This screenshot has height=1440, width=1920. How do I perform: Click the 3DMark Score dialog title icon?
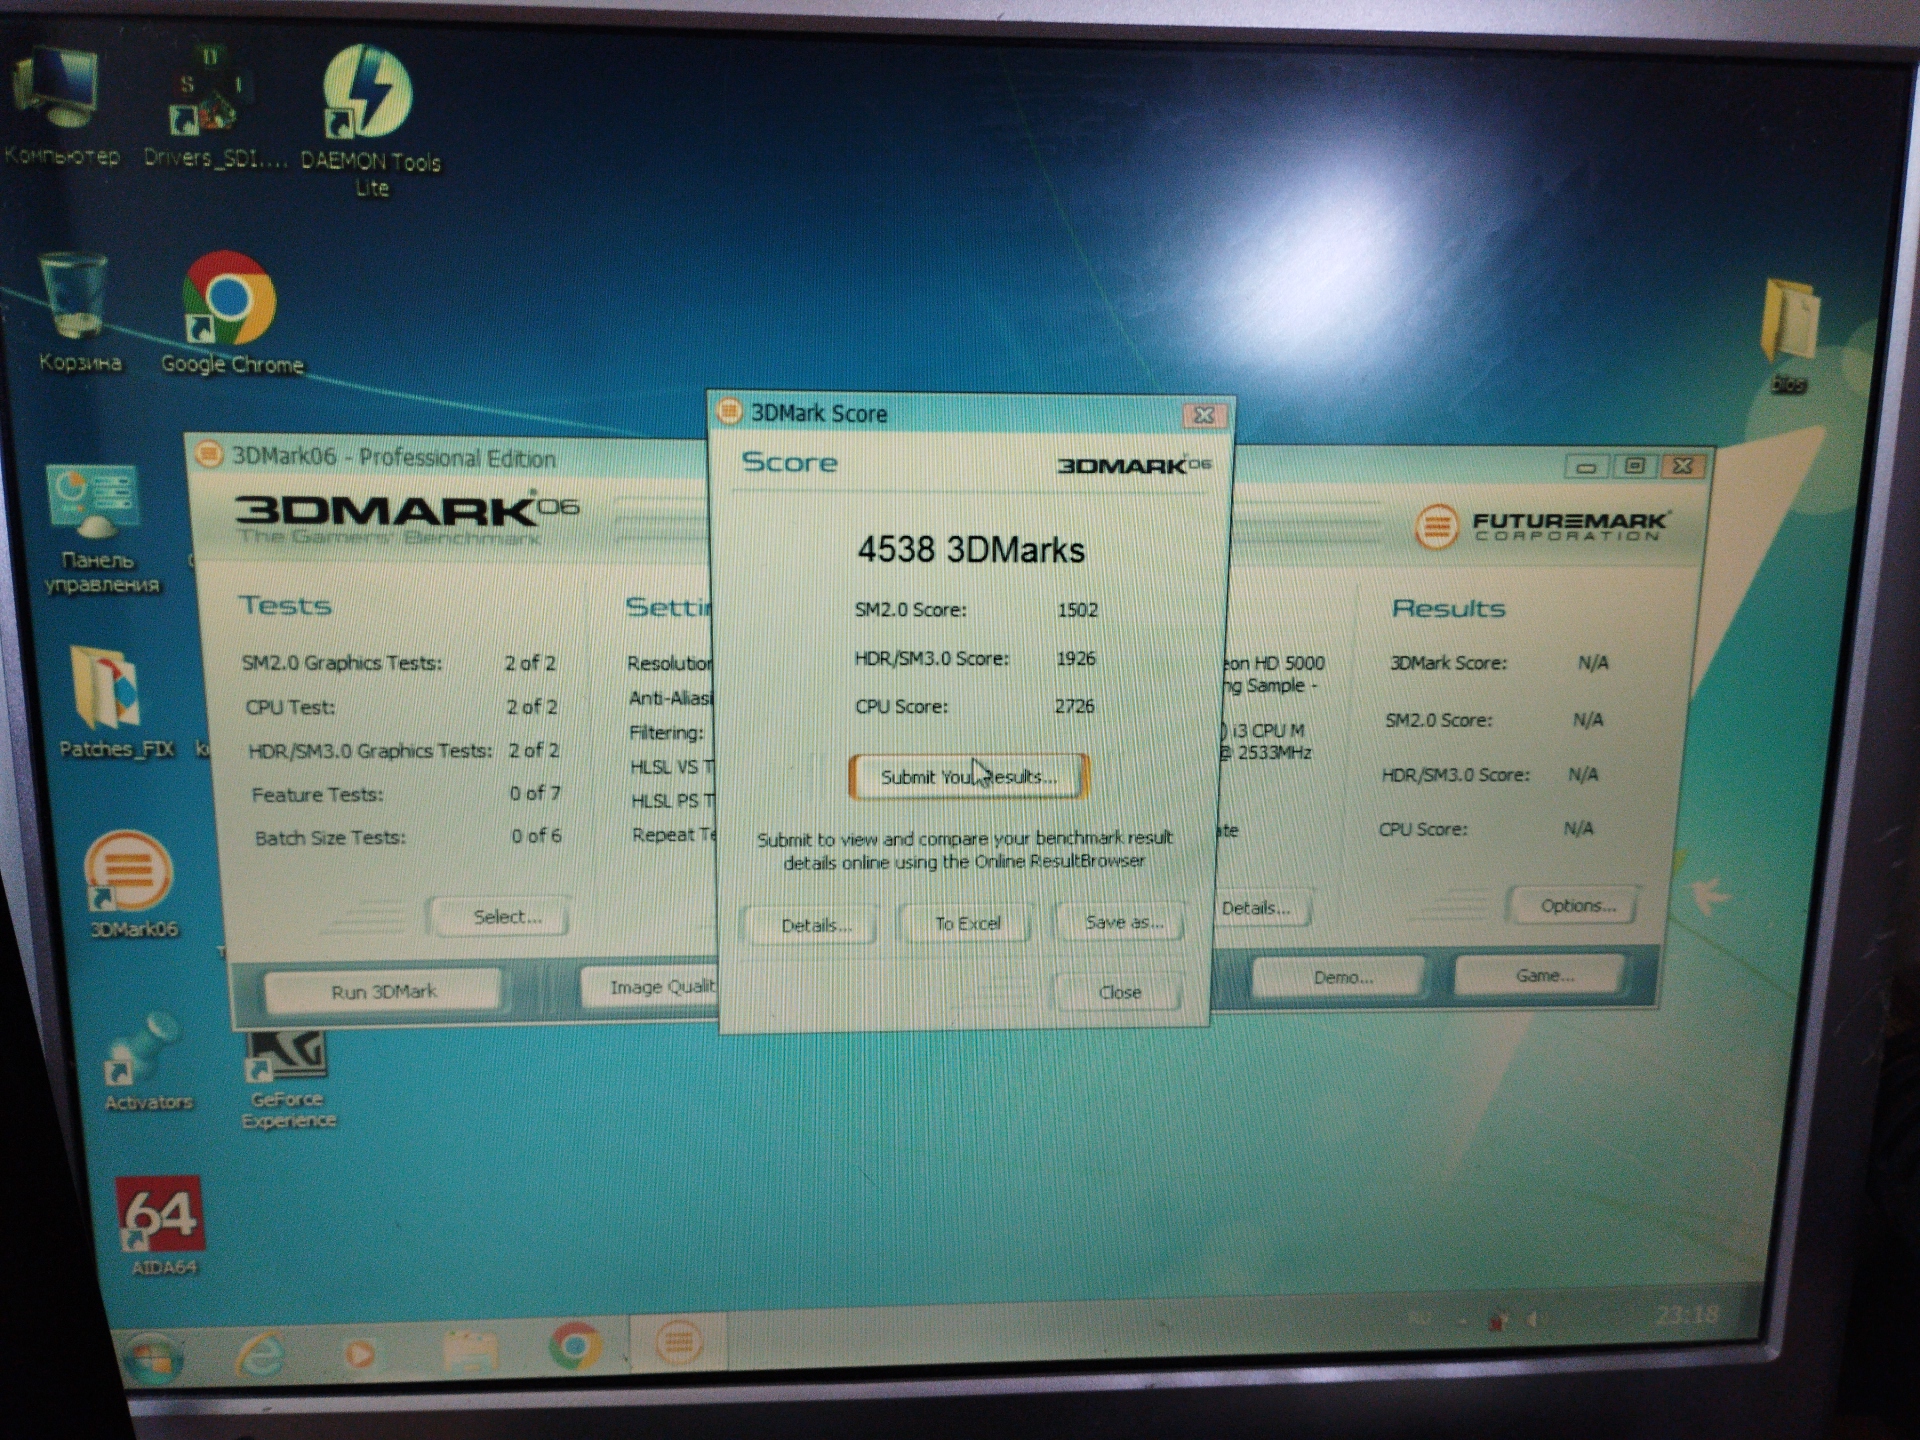pyautogui.click(x=730, y=410)
